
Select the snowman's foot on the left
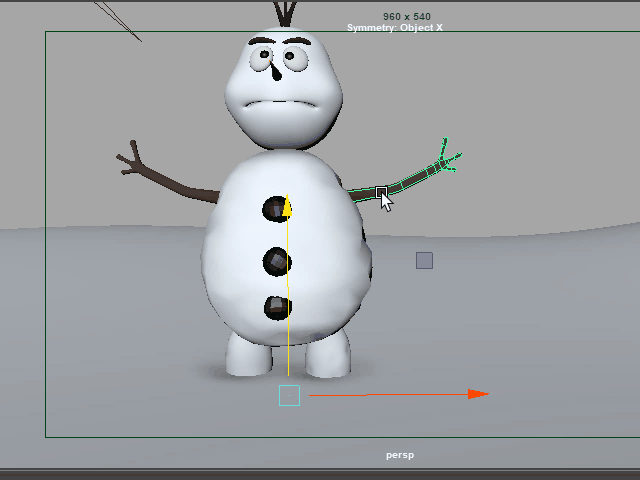tap(248, 357)
